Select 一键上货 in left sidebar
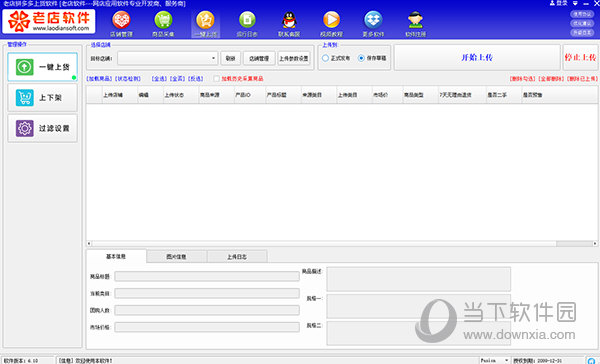This screenshot has height=364, width=600. pos(42,67)
